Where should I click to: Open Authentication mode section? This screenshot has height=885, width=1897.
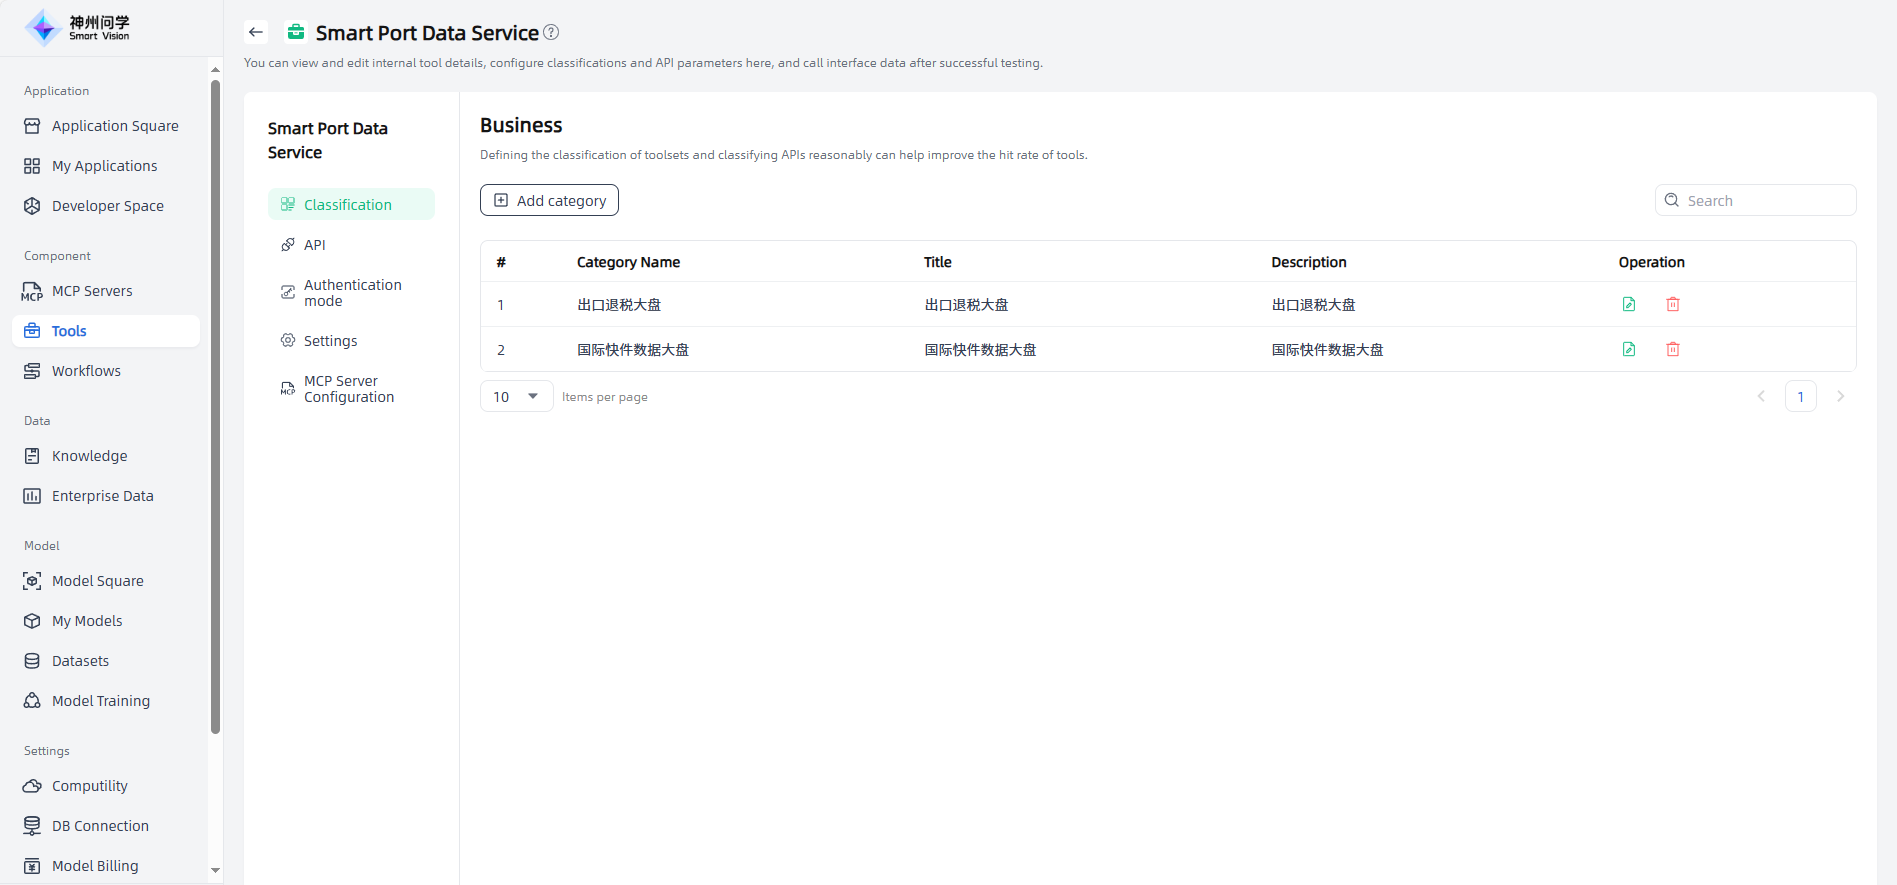coord(352,293)
